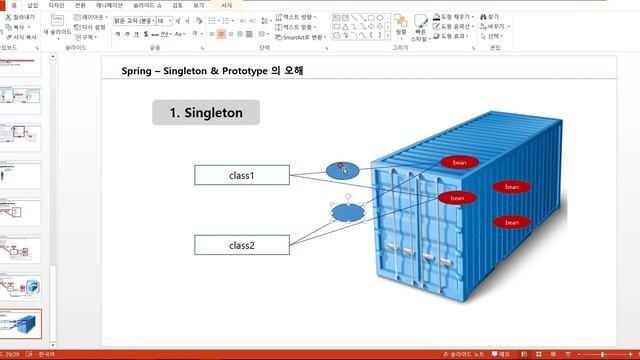Switch to the Design (디자인) tab

tap(56, 5)
